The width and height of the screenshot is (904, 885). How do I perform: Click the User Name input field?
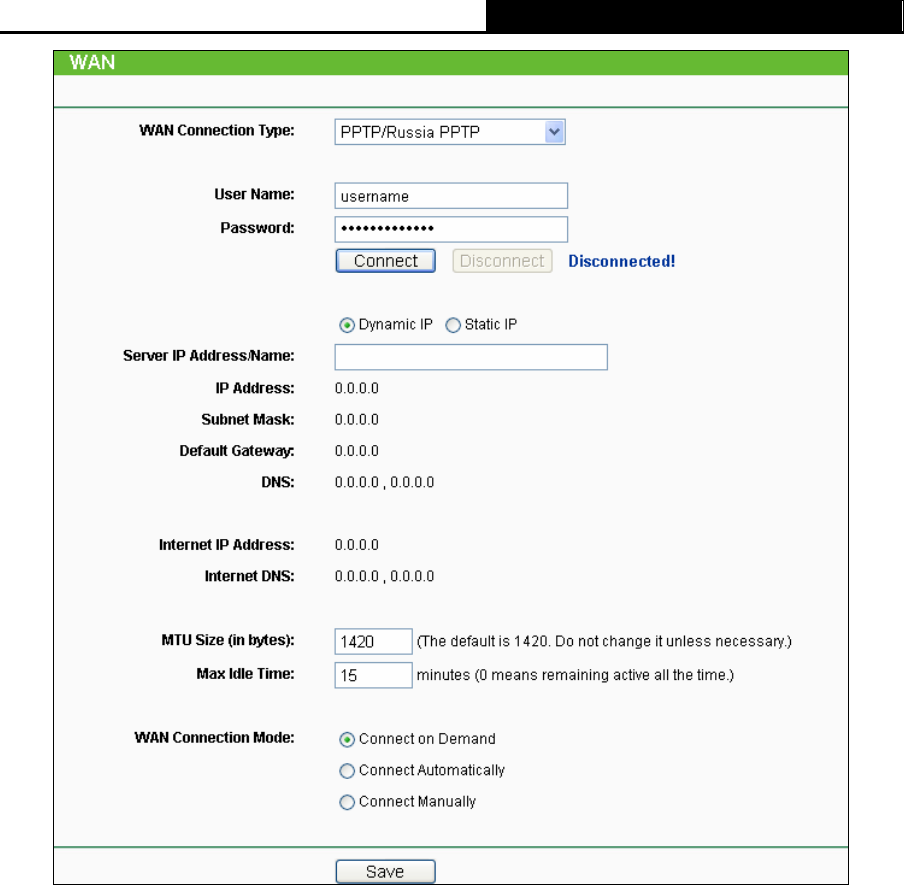[451, 196]
